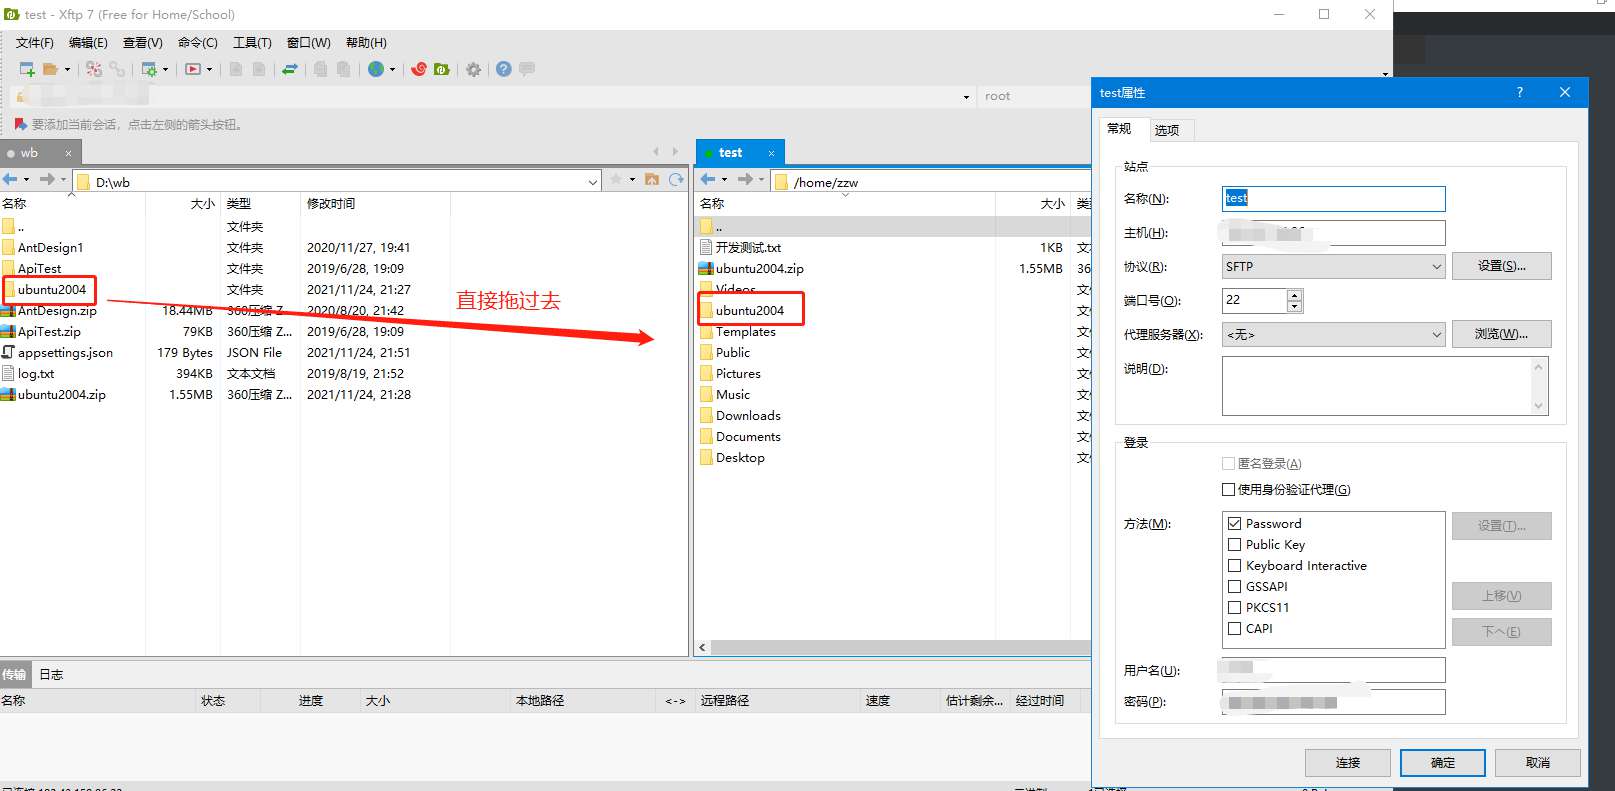
Task: Go back in remote /home/zzw panel
Action: (708, 179)
